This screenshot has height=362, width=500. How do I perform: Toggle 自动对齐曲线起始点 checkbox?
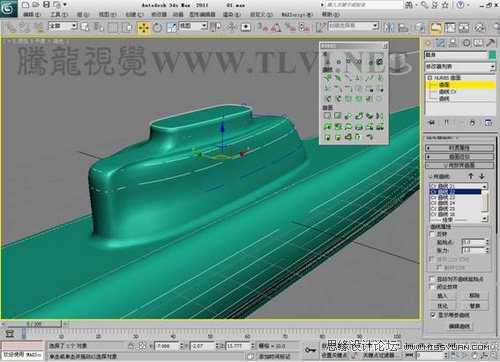tap(432, 279)
